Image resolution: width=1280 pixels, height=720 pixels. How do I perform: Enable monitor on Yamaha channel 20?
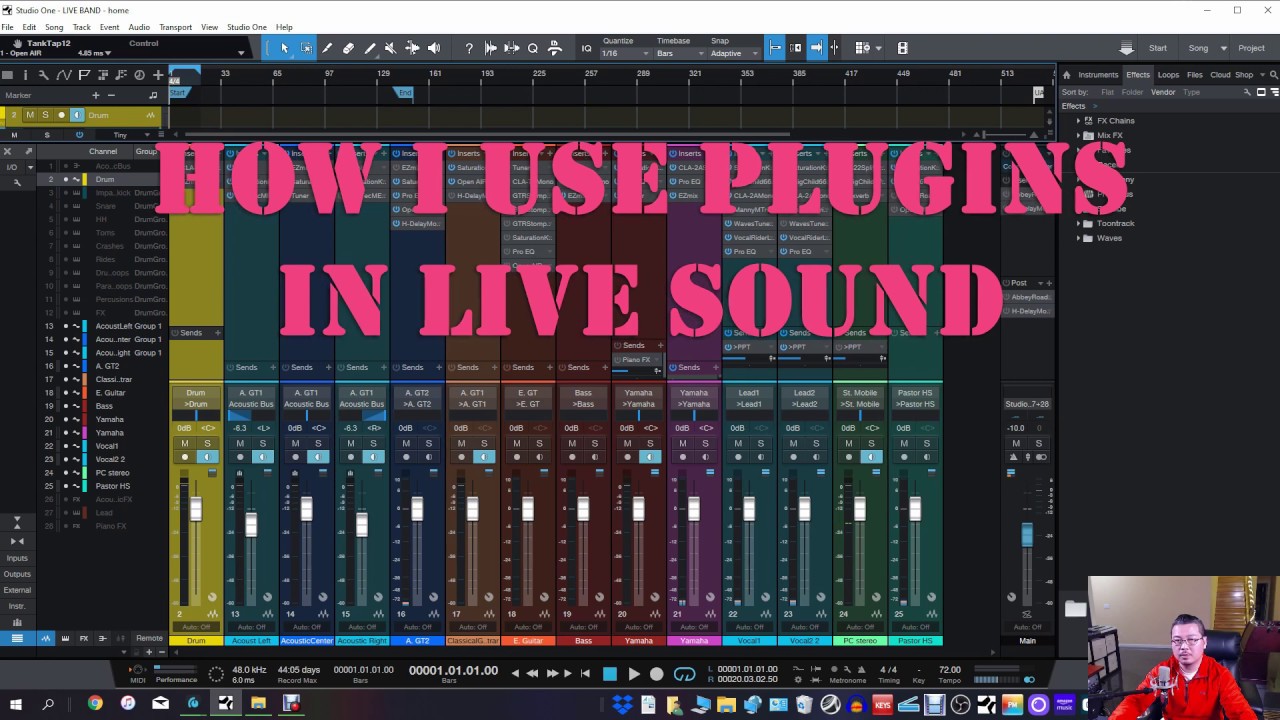pos(650,457)
